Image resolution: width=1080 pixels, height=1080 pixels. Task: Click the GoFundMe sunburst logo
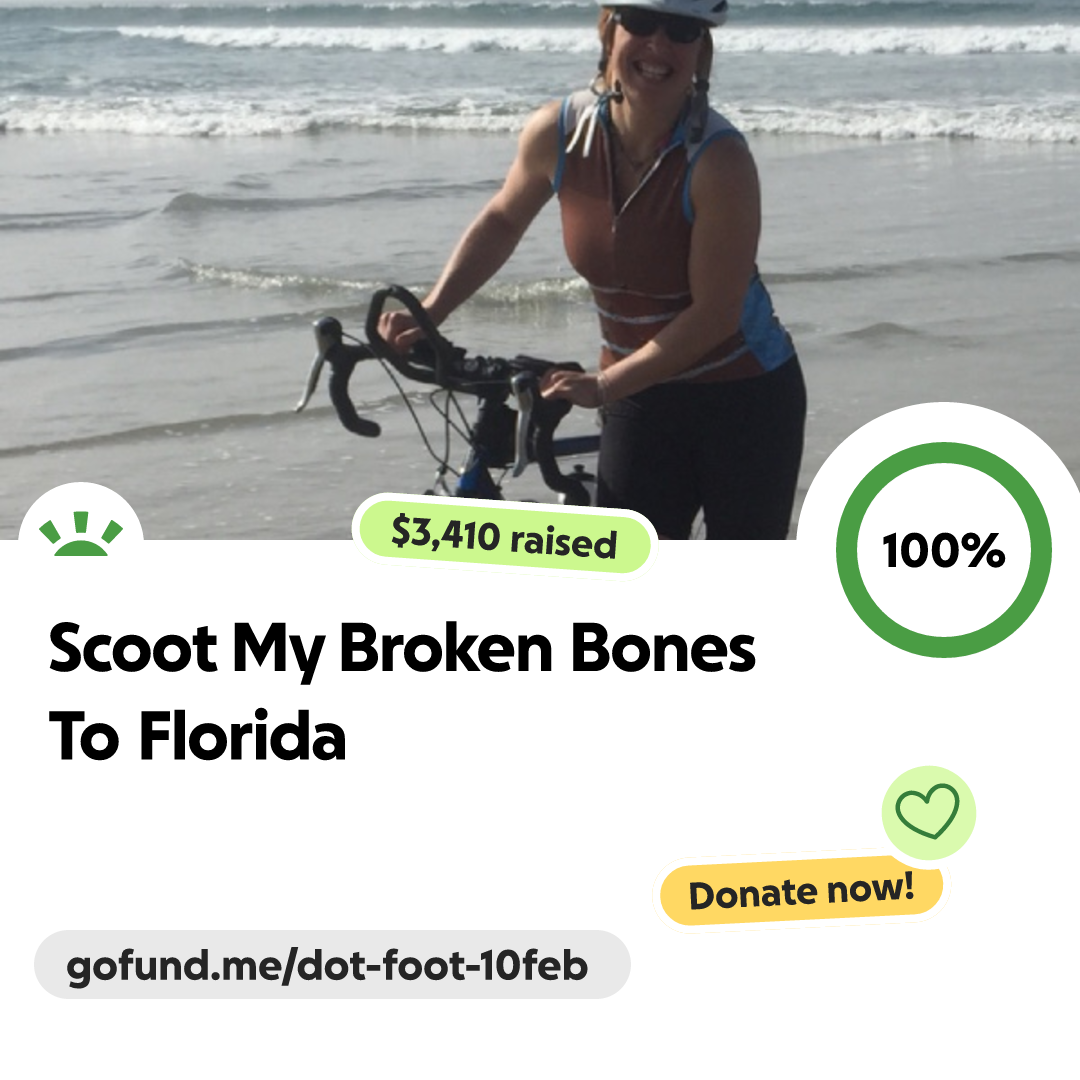coord(81,534)
